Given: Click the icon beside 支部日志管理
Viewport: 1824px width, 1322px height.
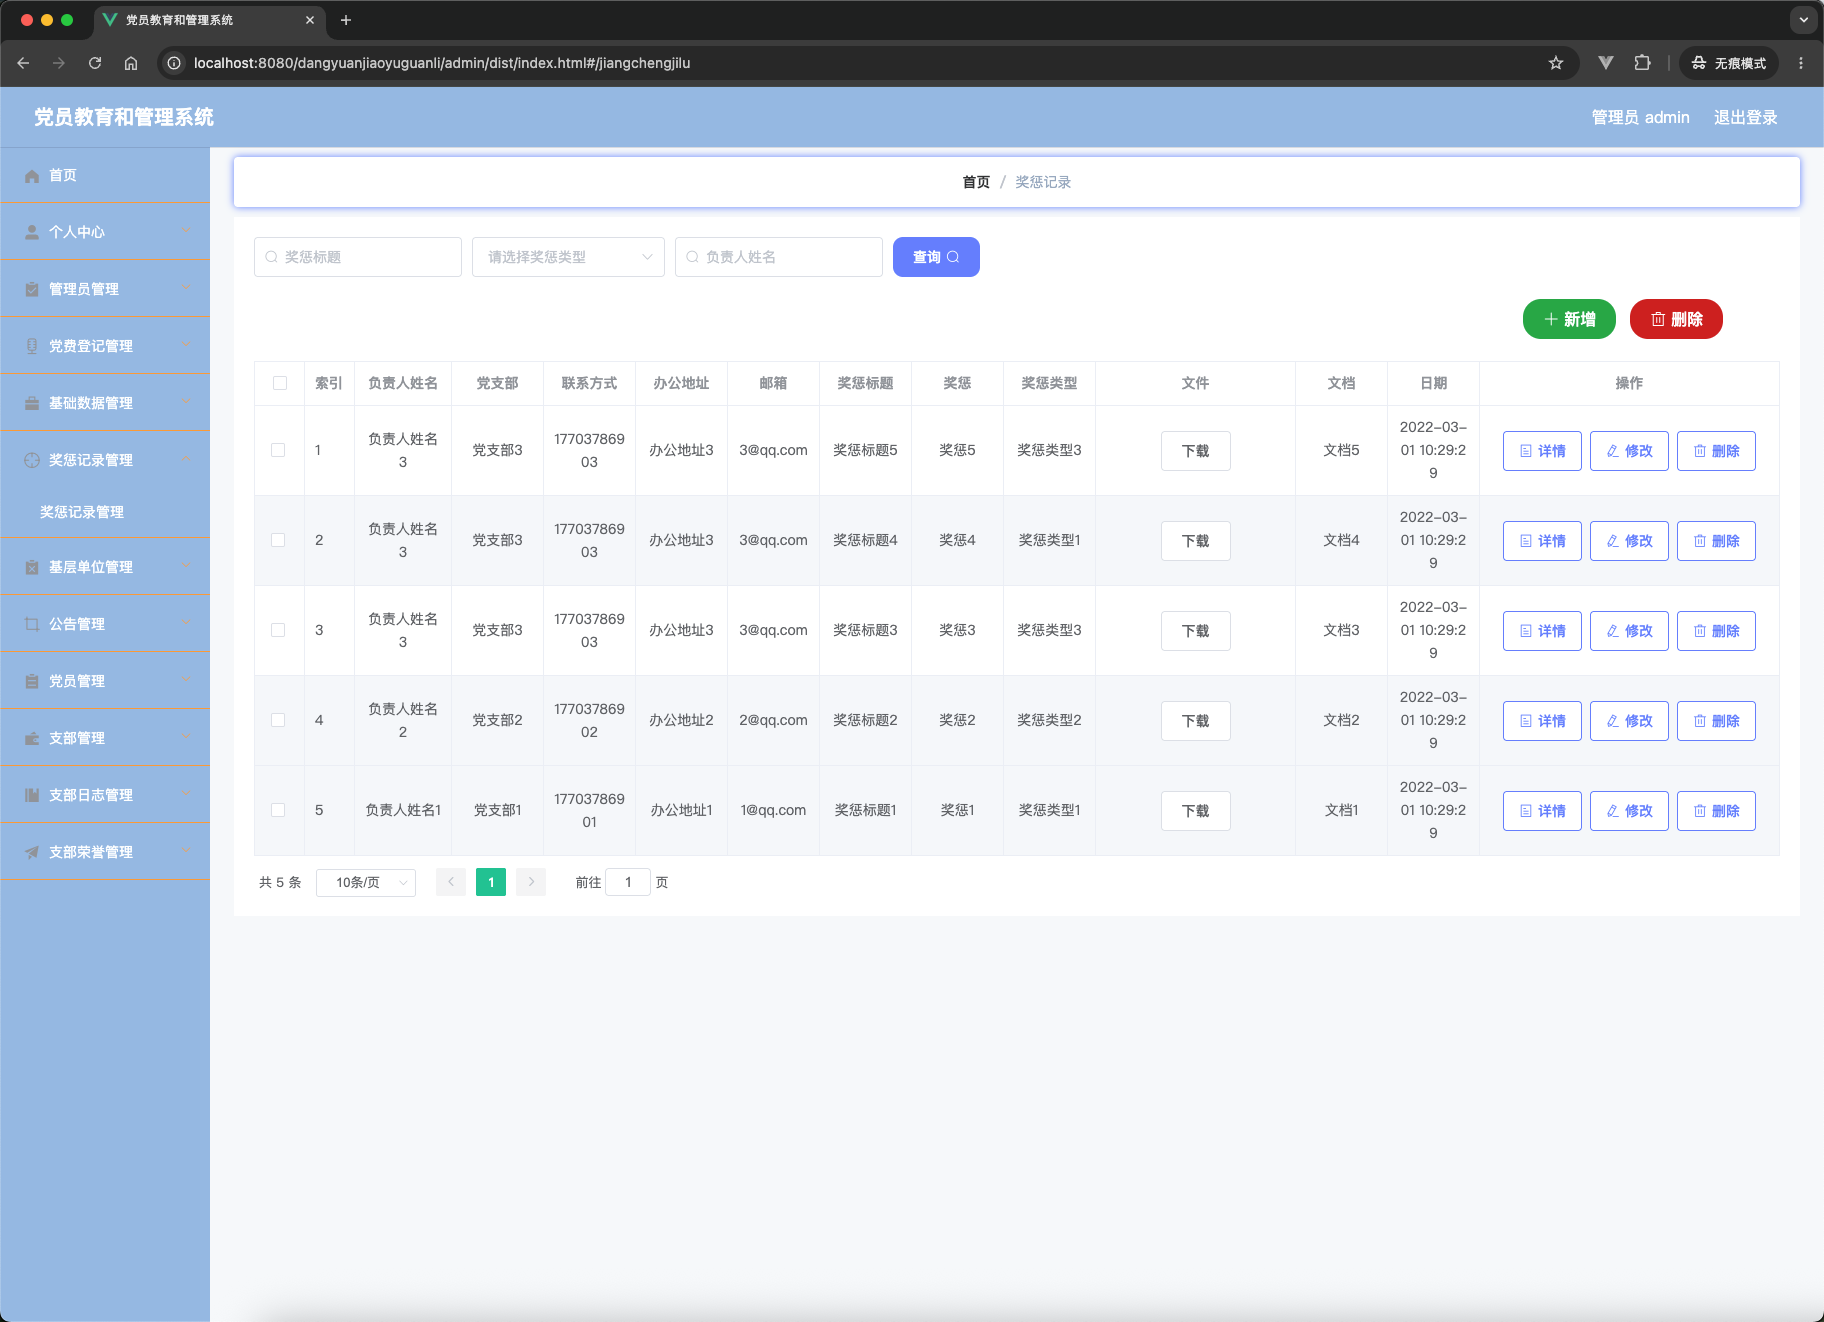Looking at the screenshot, I should point(32,795).
